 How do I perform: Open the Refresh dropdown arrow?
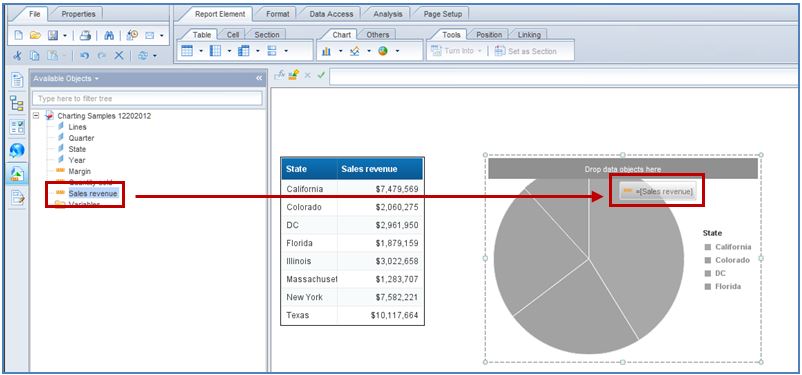pyautogui.click(x=155, y=56)
